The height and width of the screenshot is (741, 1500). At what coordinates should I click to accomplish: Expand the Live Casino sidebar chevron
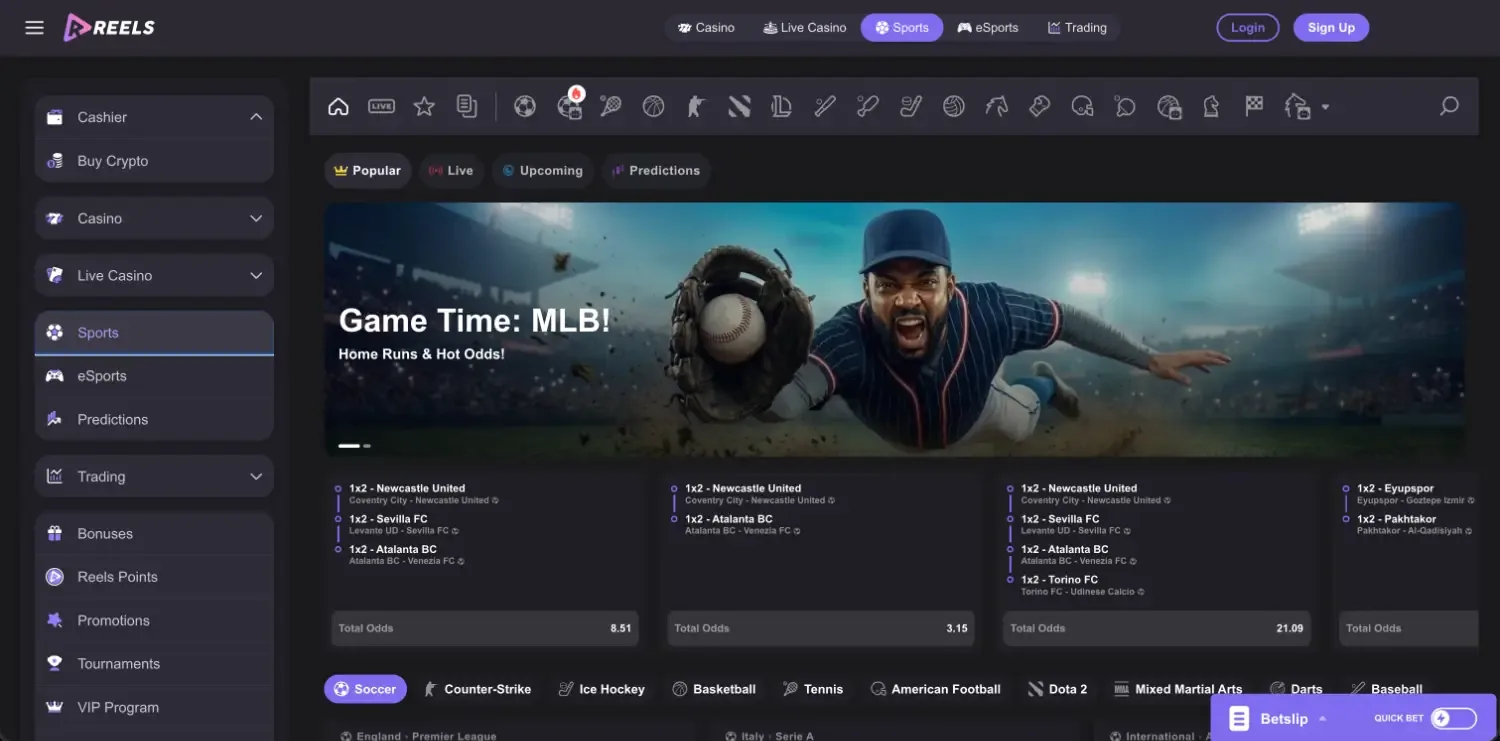(256, 275)
